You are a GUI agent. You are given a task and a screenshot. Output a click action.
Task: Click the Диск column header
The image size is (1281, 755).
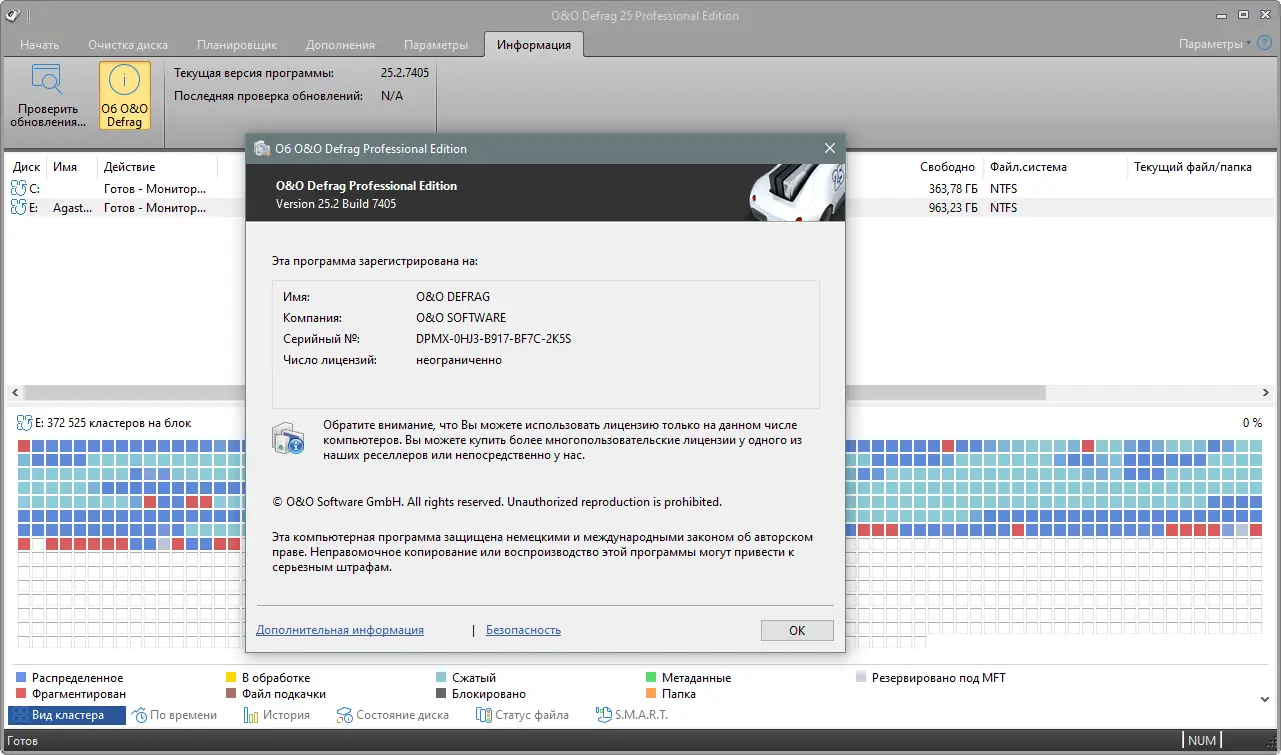[x=27, y=167]
